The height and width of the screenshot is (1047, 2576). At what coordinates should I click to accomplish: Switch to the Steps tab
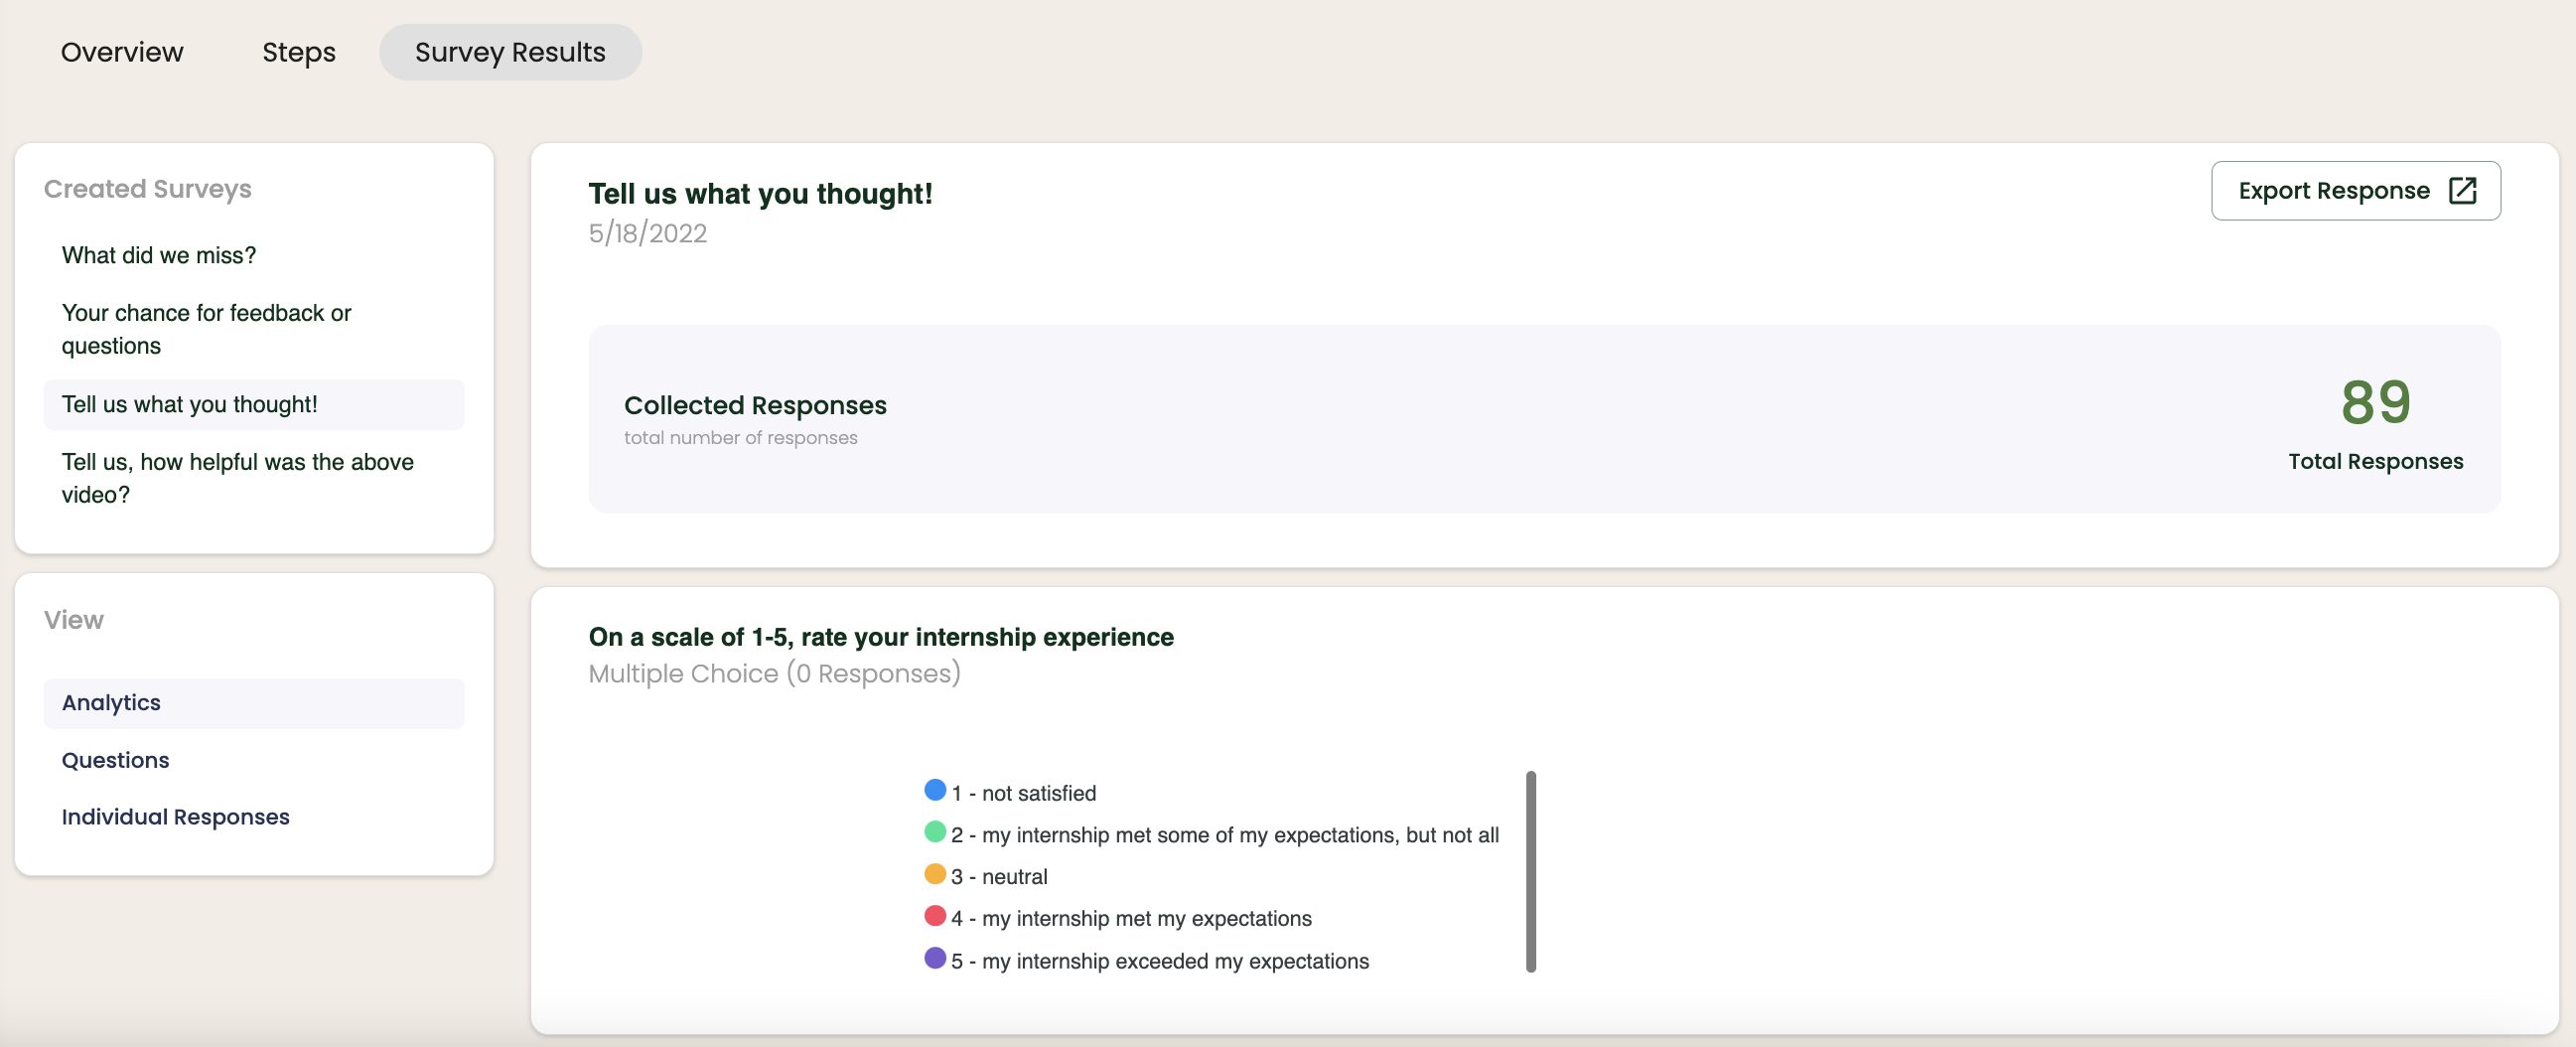pos(298,52)
